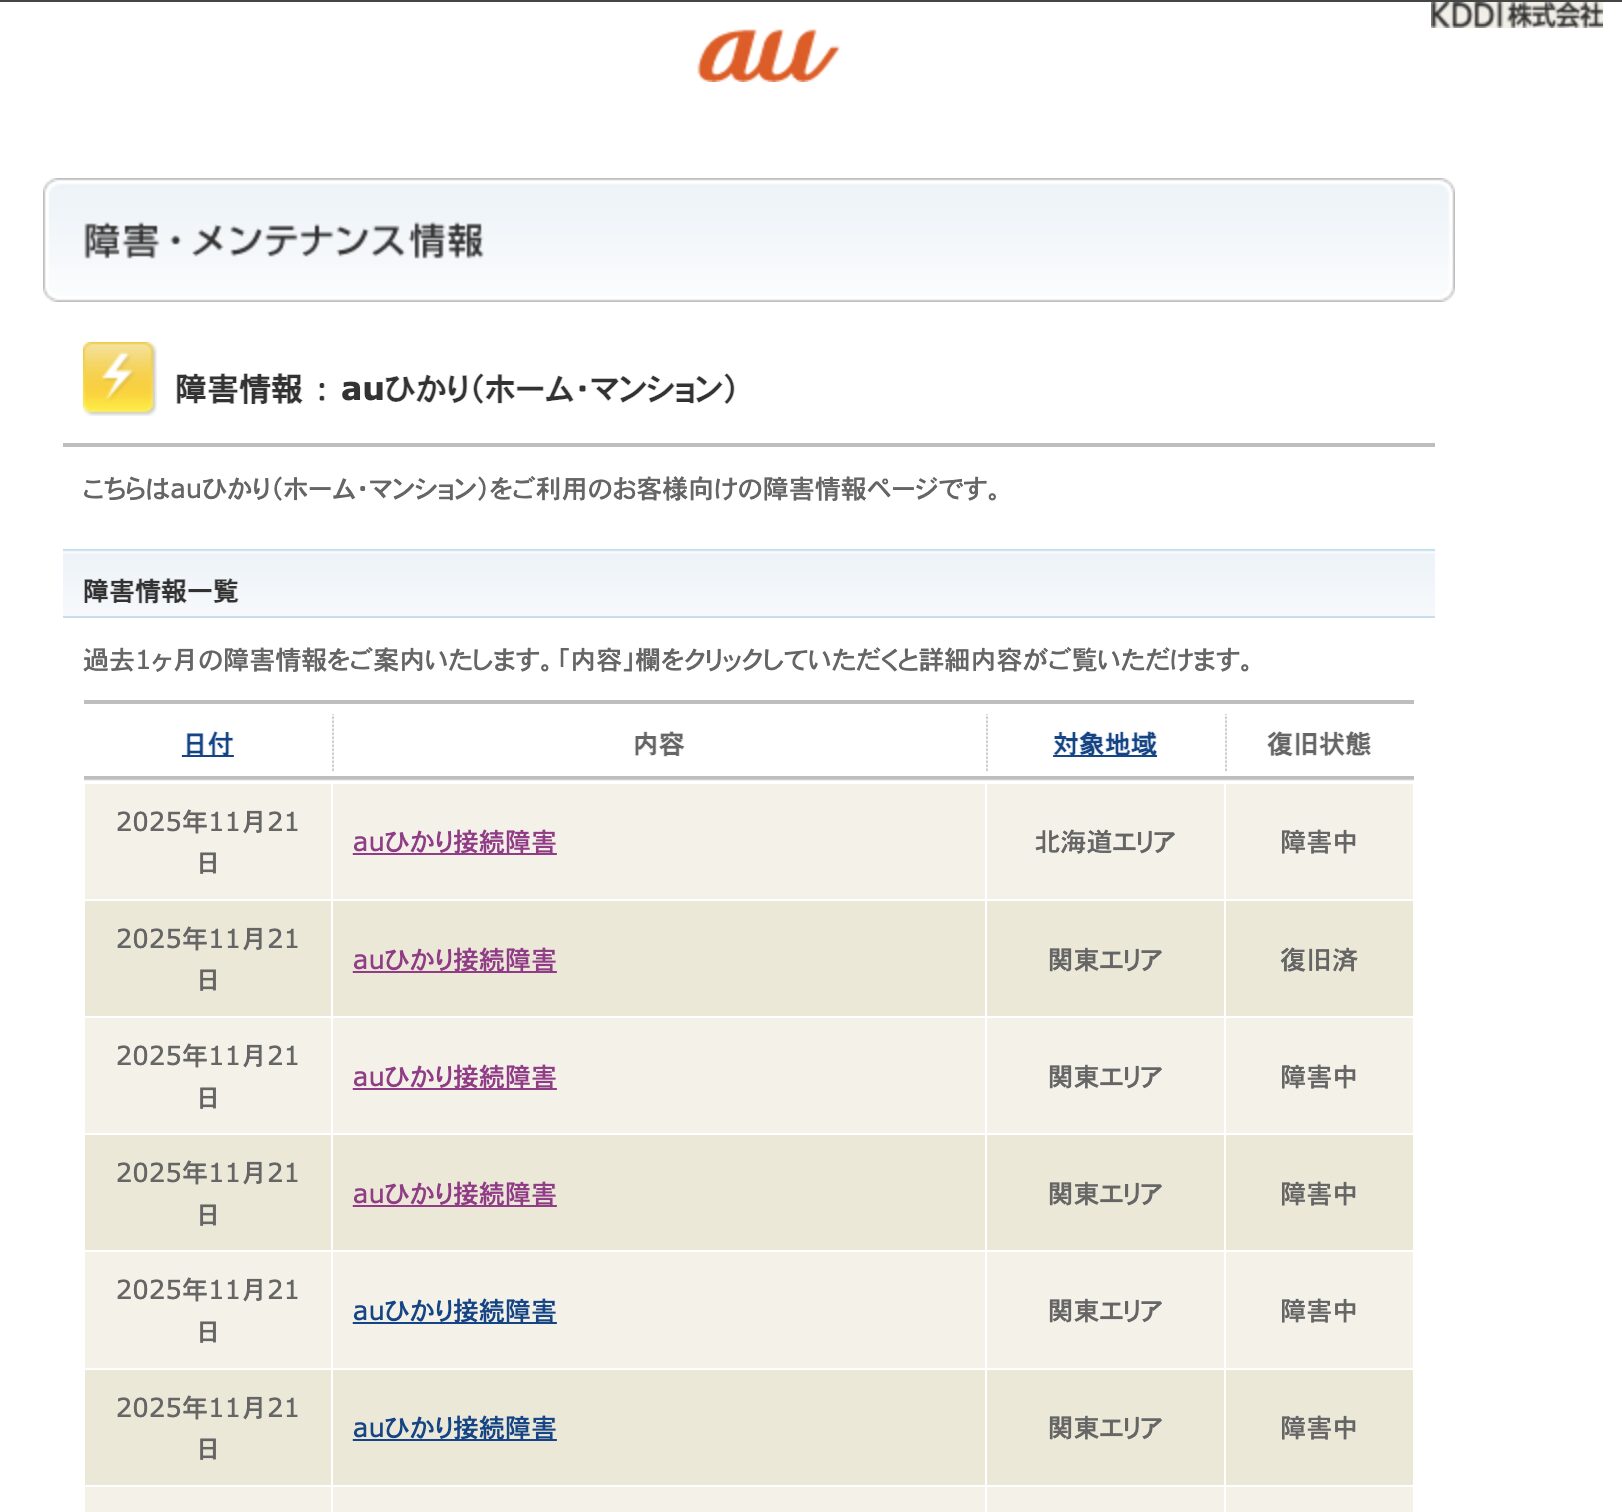The width and height of the screenshot is (1622, 1512).
Task: Click the orange au logo
Action: point(767,56)
